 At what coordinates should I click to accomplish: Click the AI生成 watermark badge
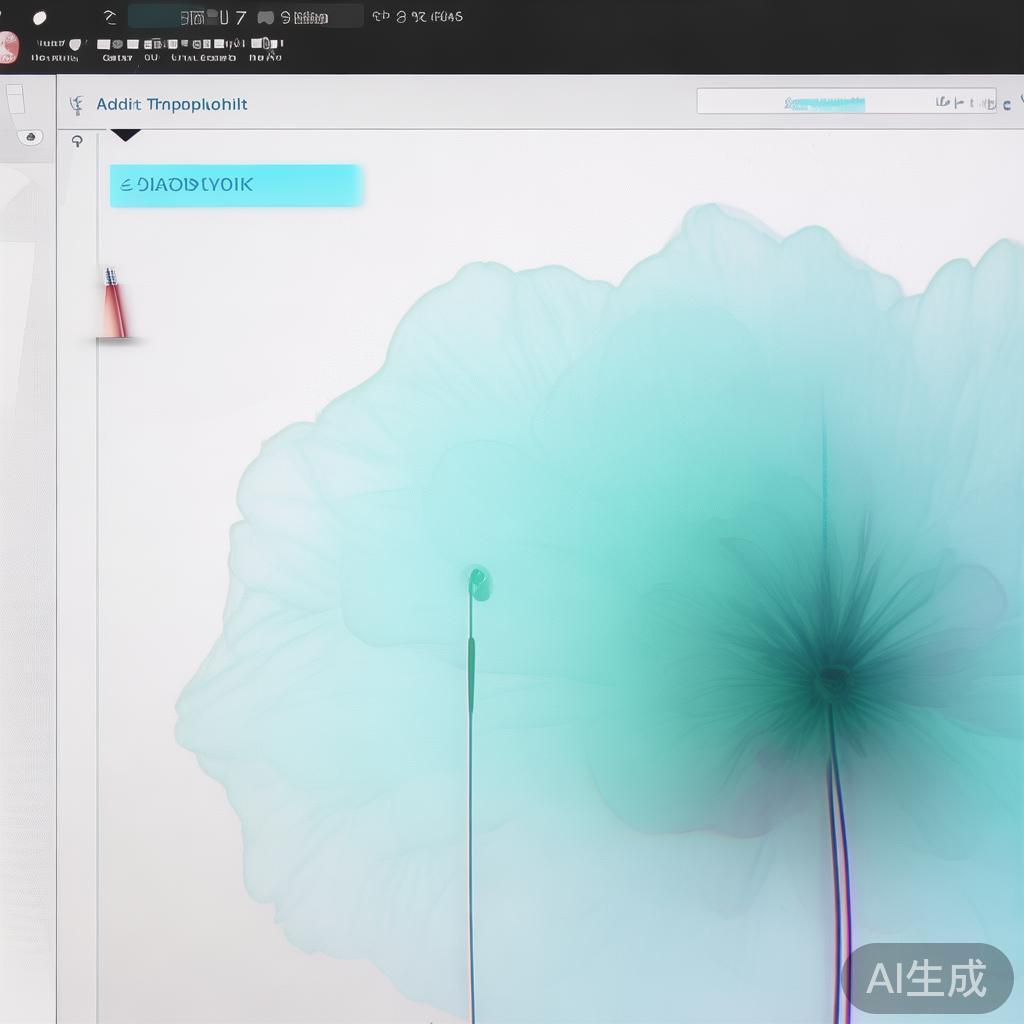tap(927, 978)
